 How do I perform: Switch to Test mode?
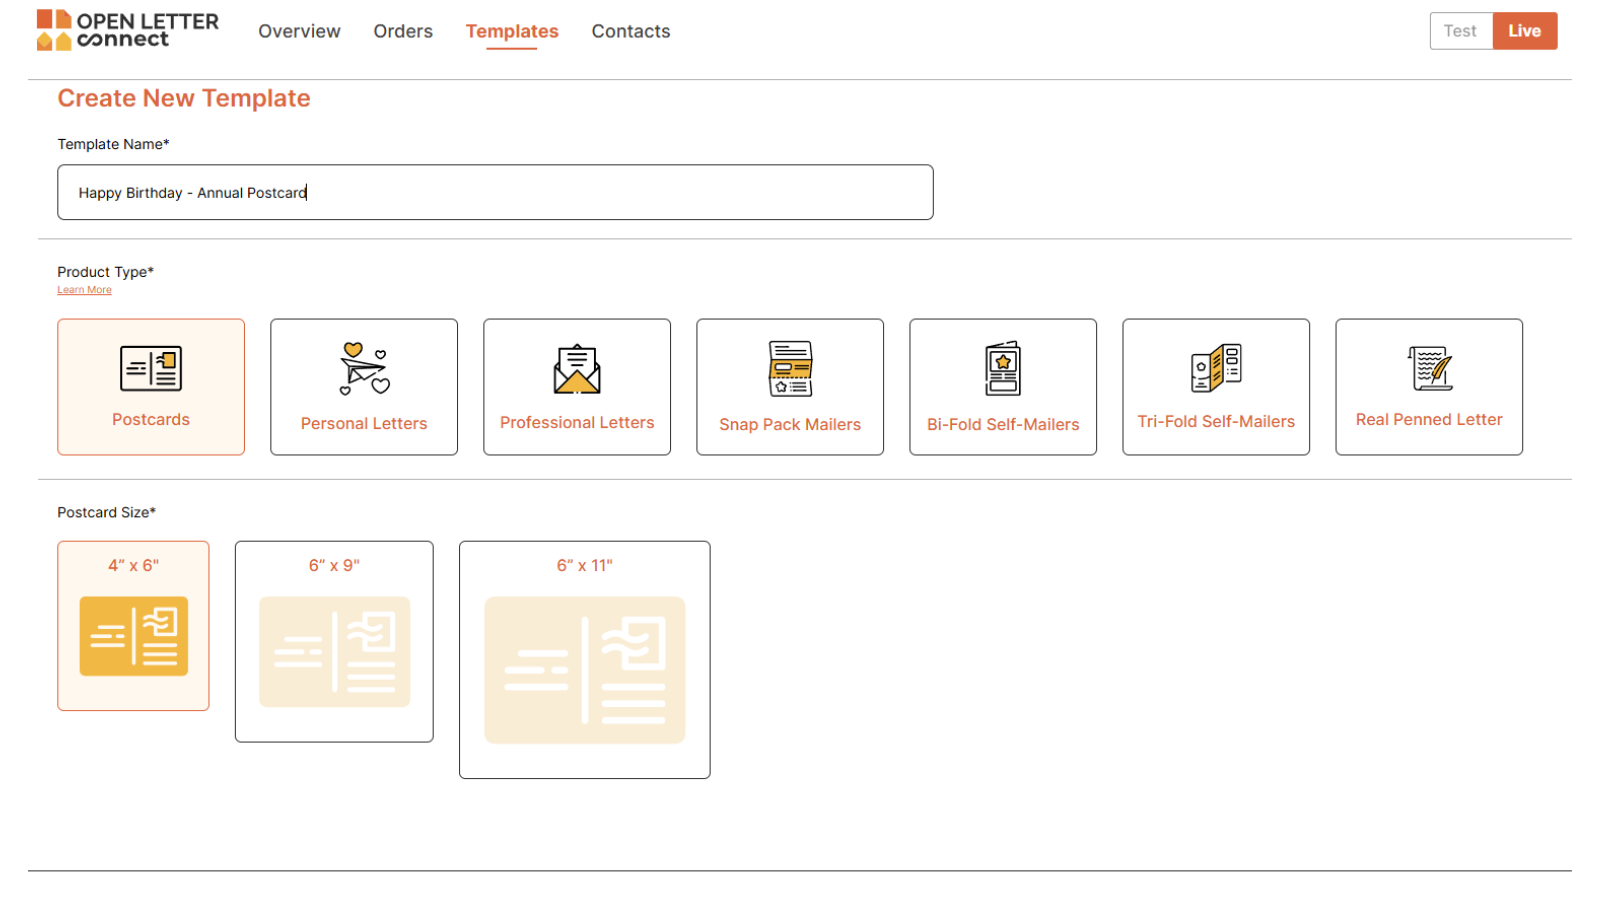coord(1460,31)
